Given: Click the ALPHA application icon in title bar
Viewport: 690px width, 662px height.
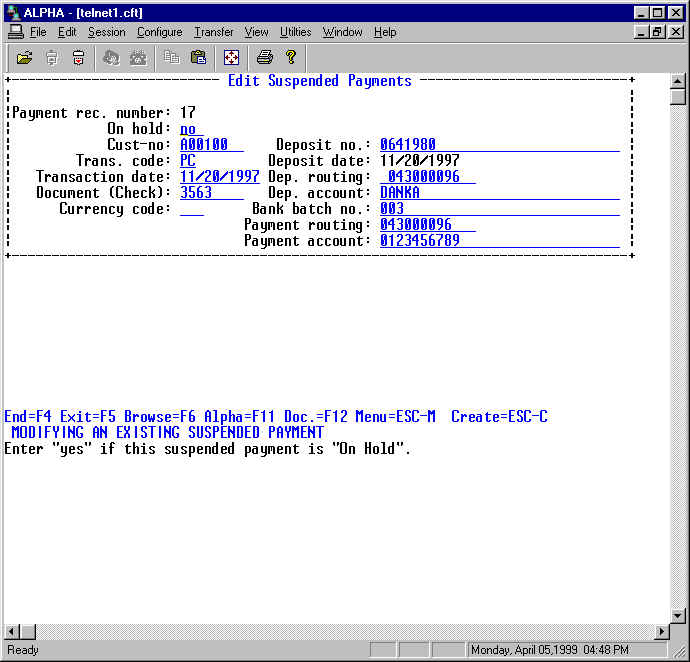Looking at the screenshot, I should coord(14,12).
